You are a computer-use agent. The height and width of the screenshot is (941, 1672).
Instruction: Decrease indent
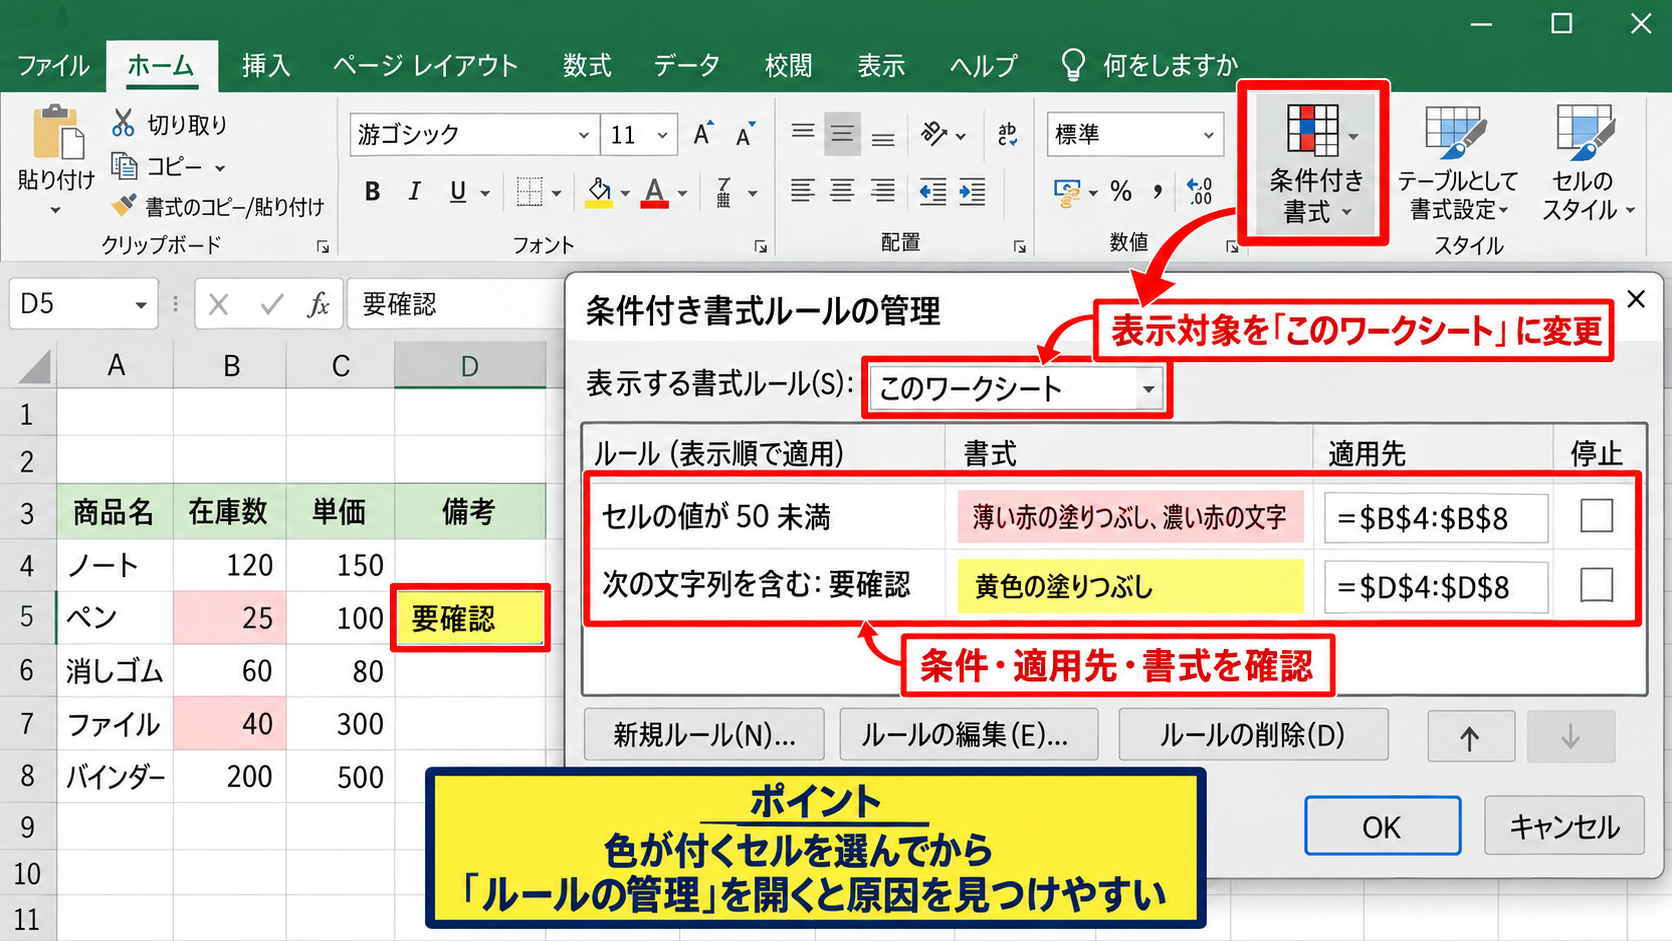click(933, 191)
